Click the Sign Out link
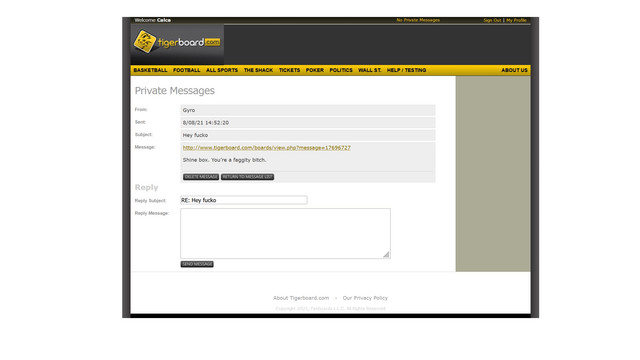The width and height of the screenshot is (640, 360). [x=492, y=20]
